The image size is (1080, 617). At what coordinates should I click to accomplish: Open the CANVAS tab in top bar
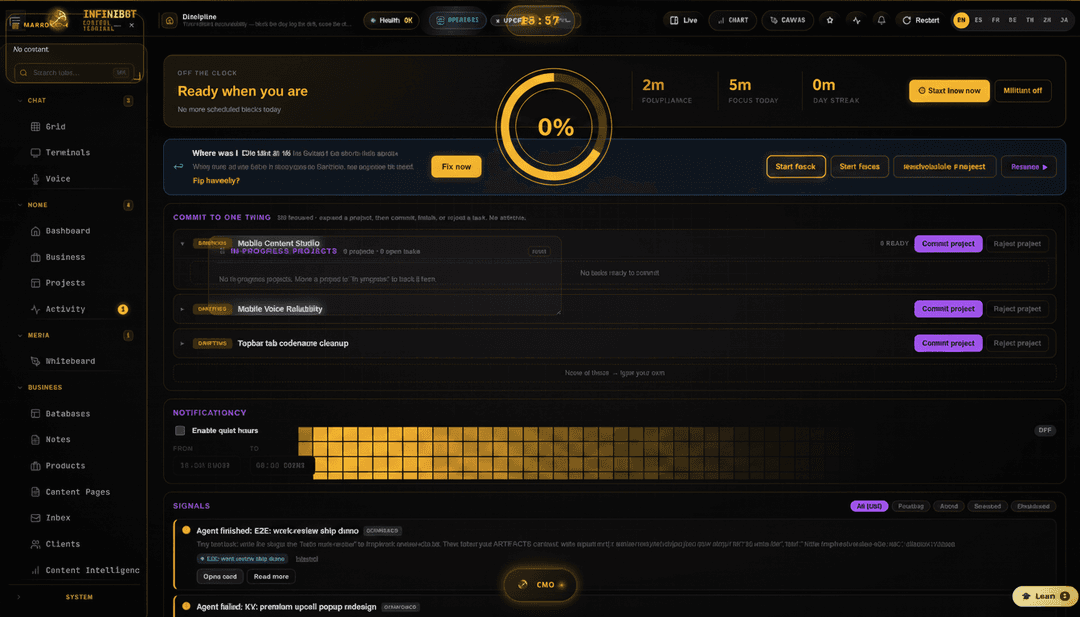pos(787,20)
